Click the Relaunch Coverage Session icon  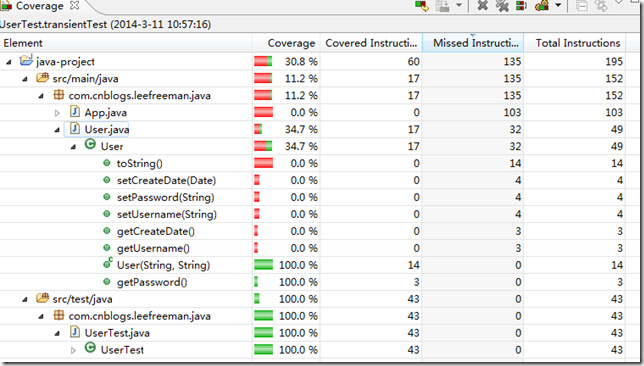coord(422,6)
